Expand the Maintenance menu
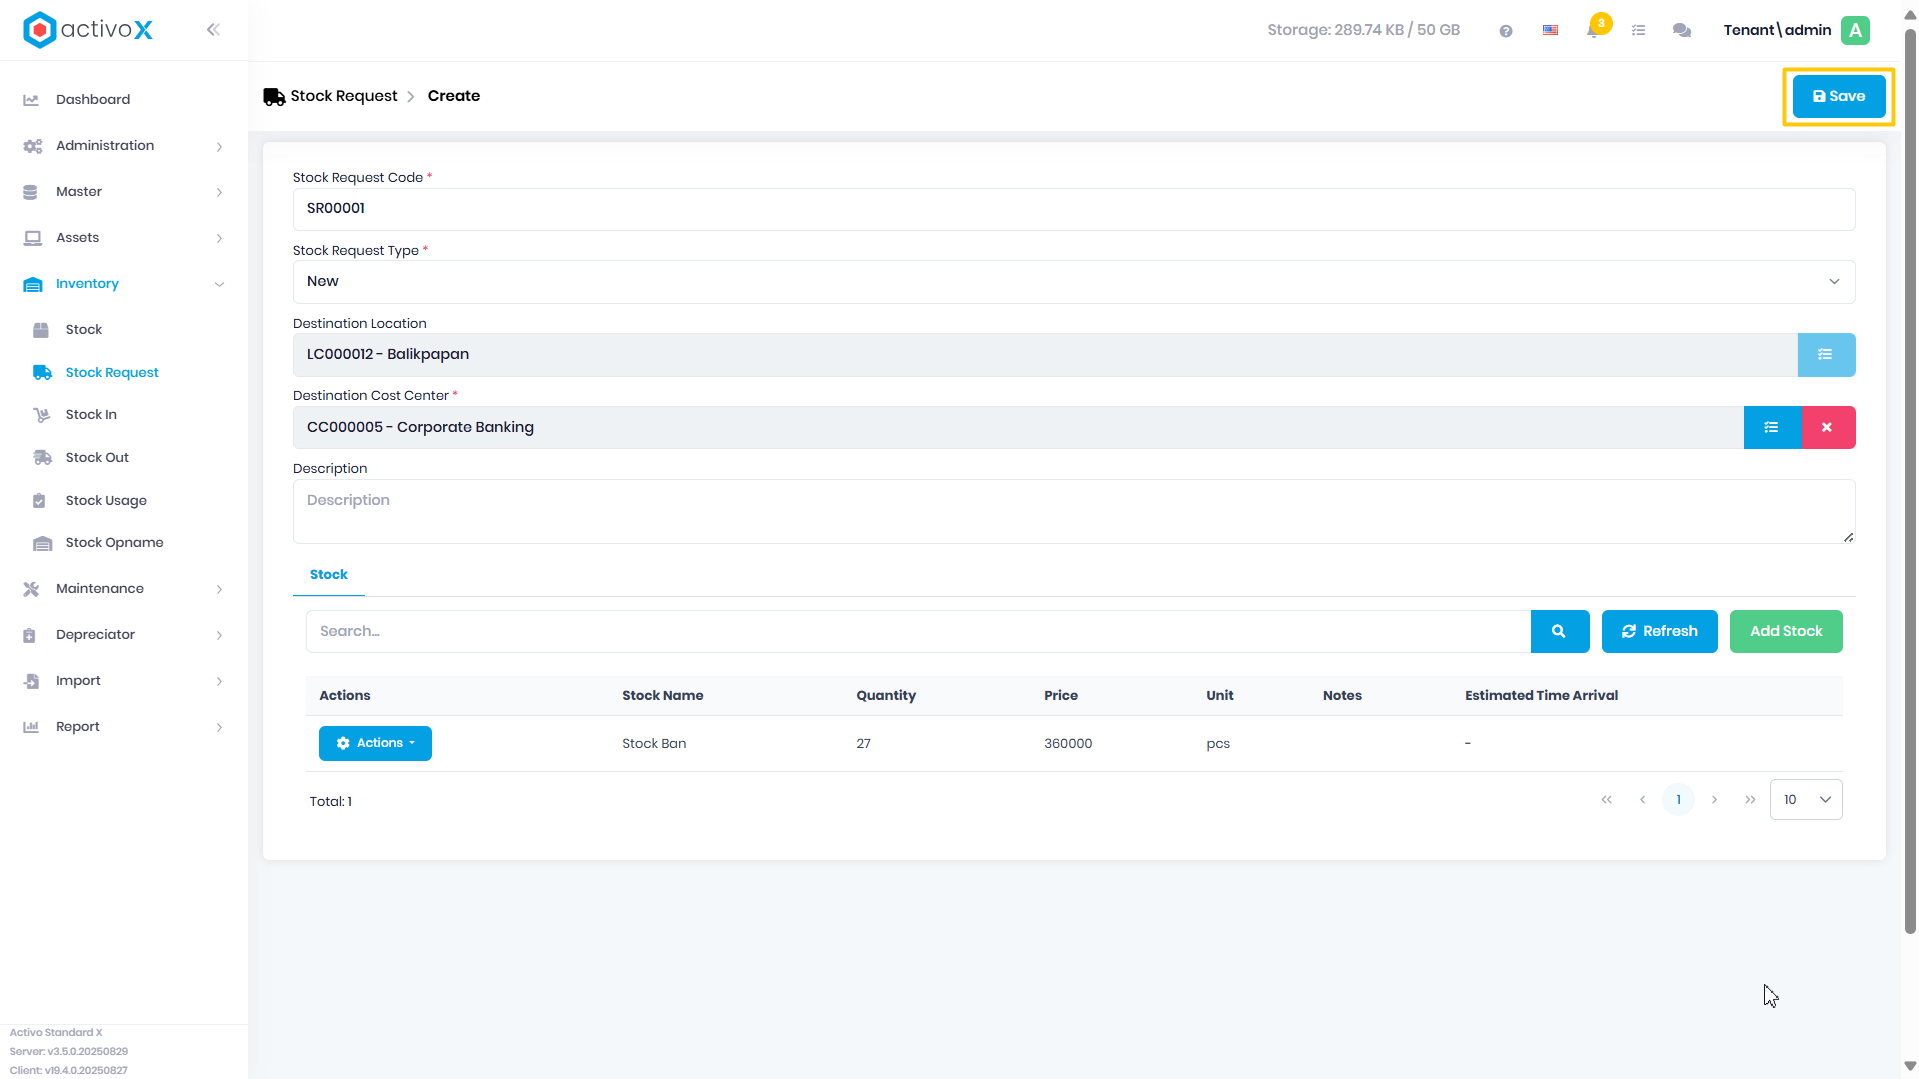 123,589
